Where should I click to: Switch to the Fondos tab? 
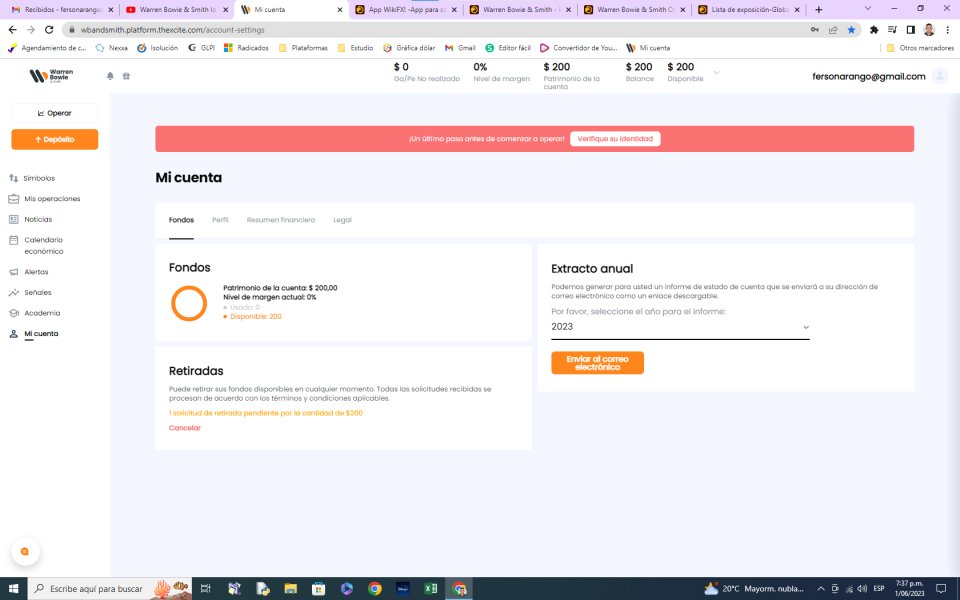click(181, 220)
